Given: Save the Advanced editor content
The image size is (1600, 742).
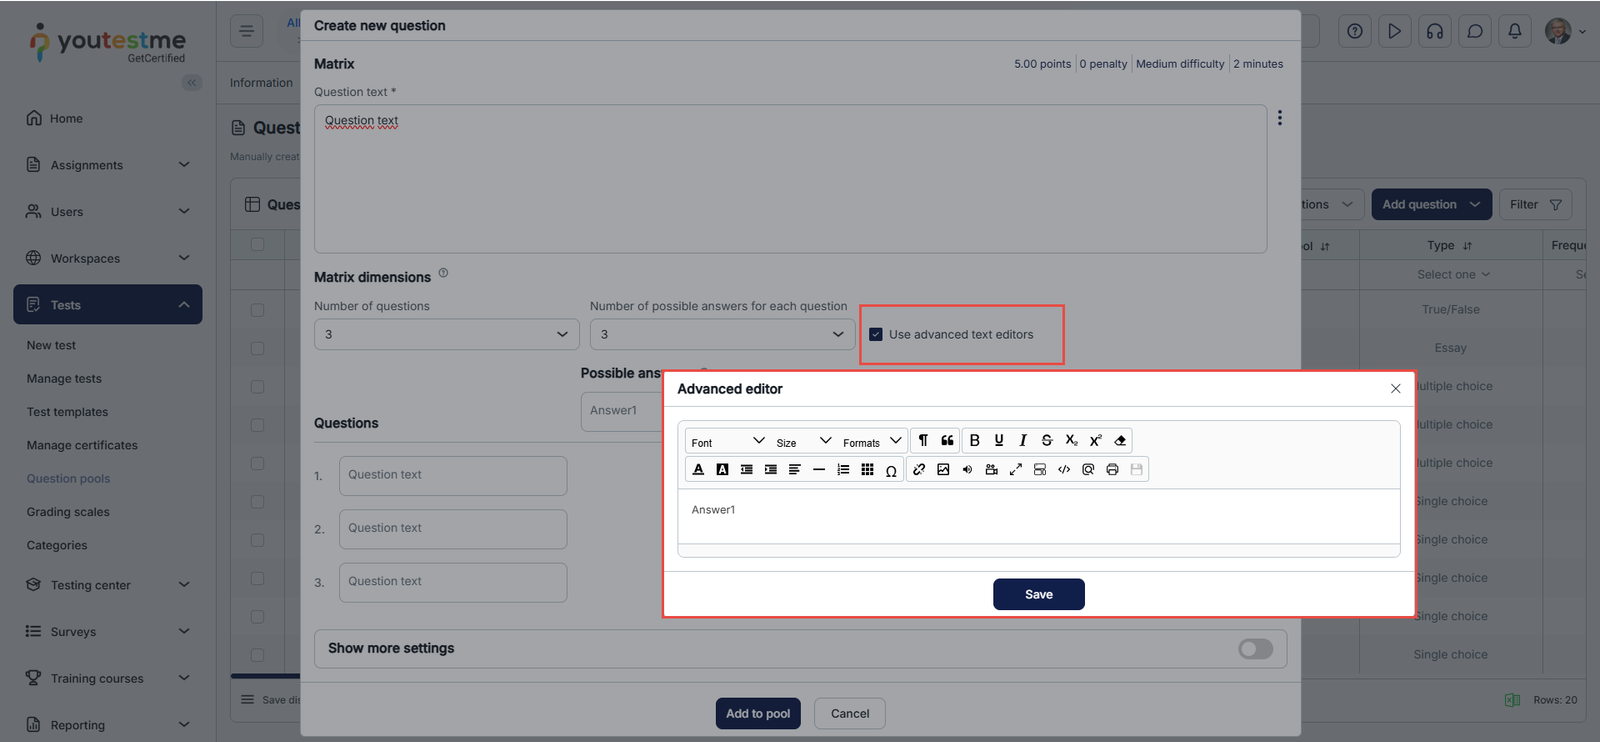Looking at the screenshot, I should [1038, 594].
